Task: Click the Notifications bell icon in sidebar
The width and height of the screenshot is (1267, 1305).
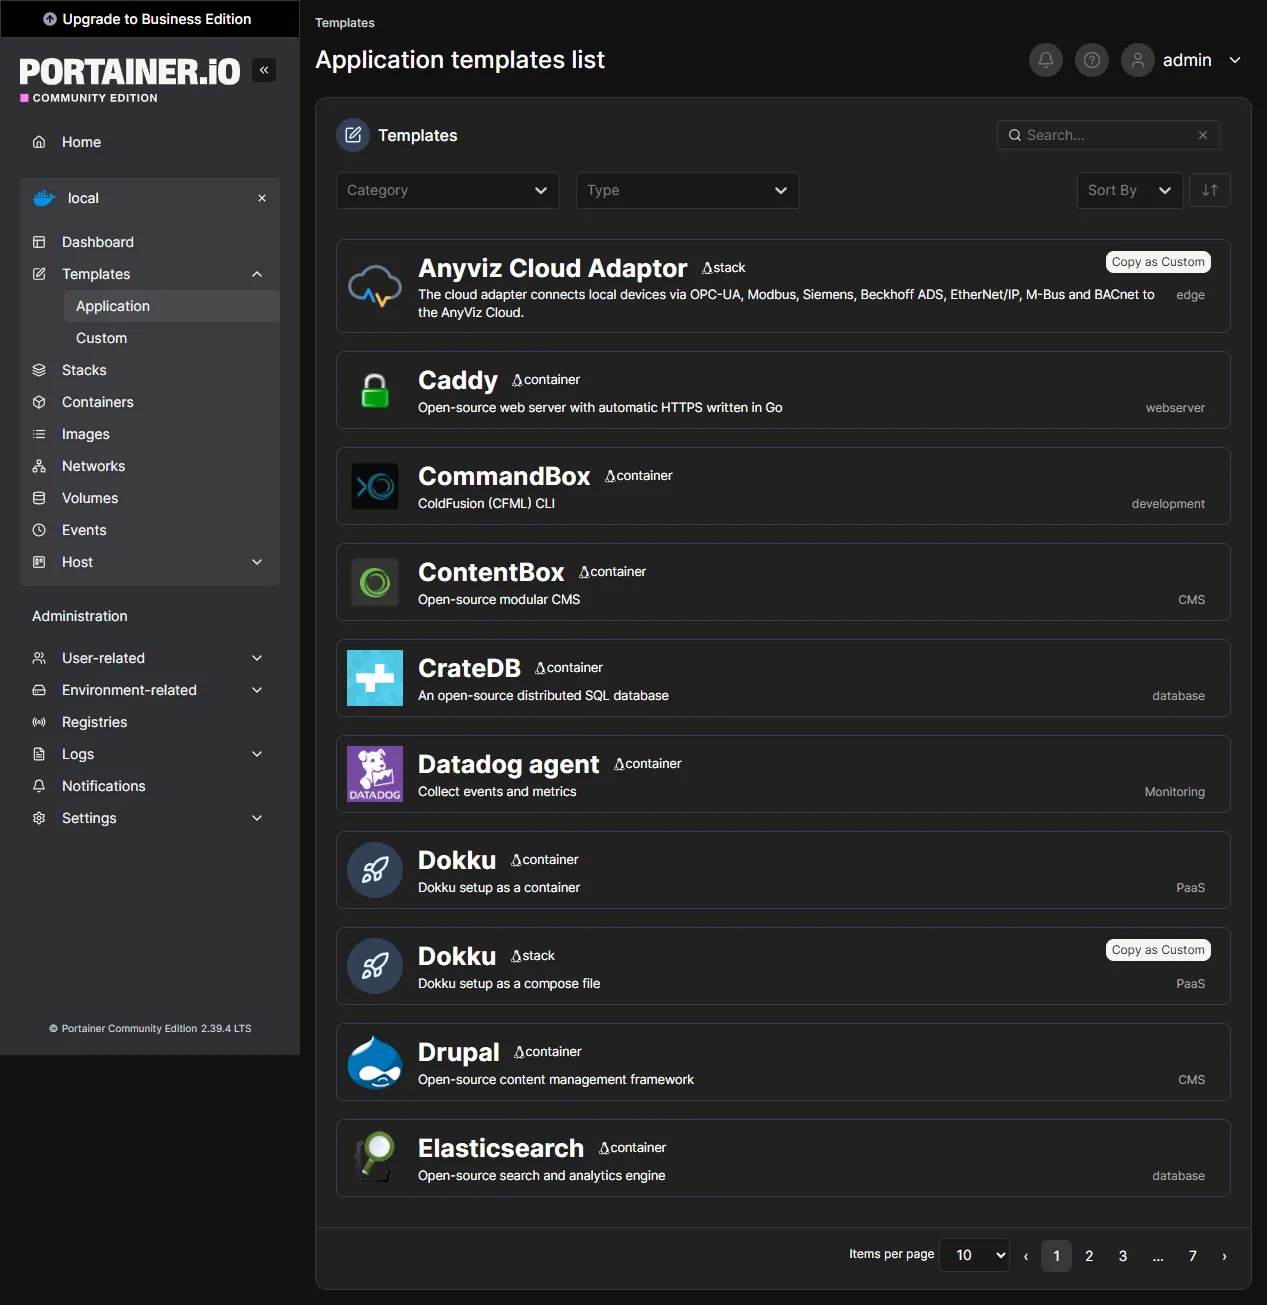Action: [39, 786]
